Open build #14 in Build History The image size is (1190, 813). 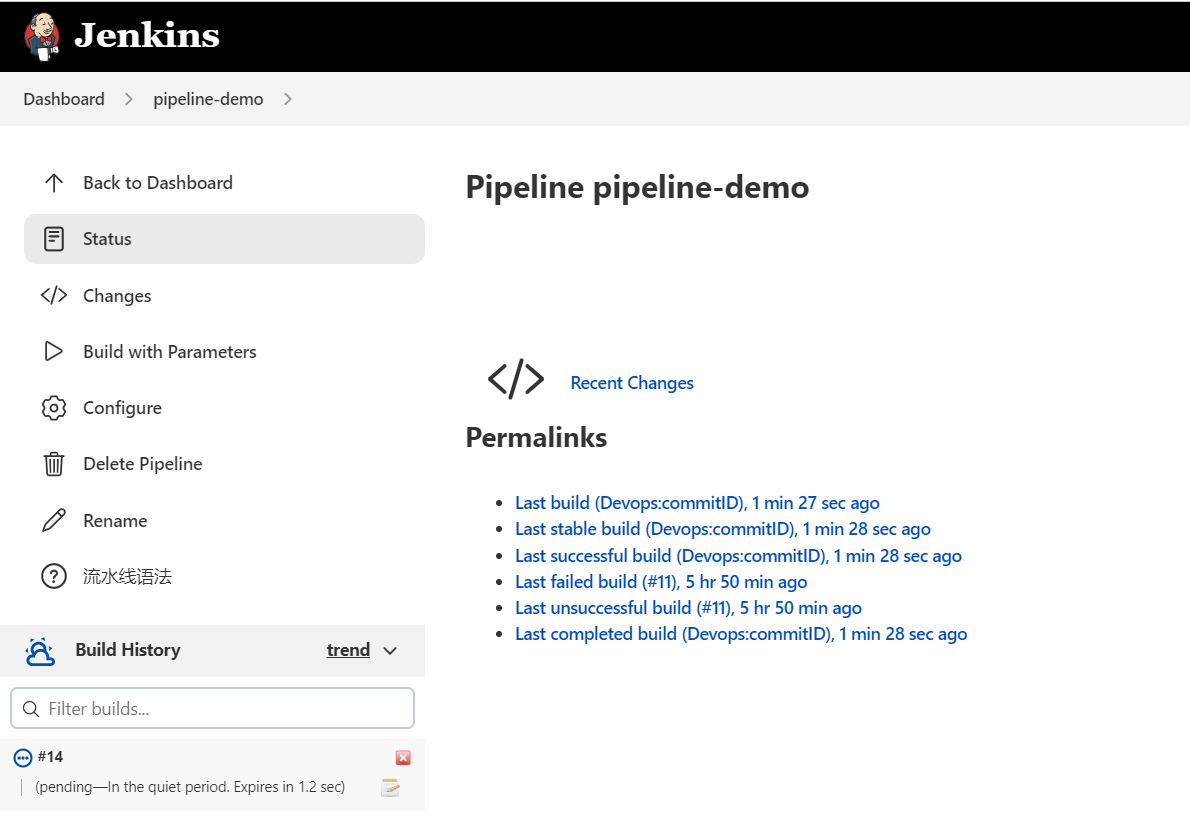click(51, 757)
